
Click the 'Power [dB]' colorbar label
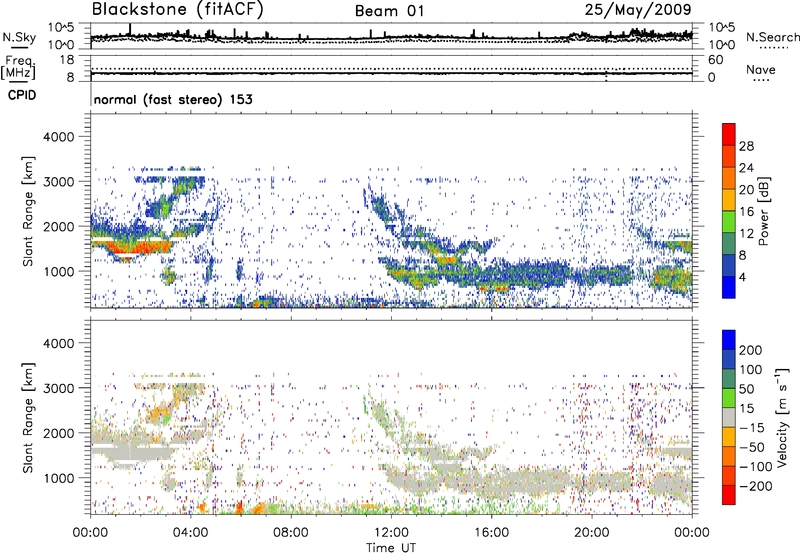click(x=764, y=211)
